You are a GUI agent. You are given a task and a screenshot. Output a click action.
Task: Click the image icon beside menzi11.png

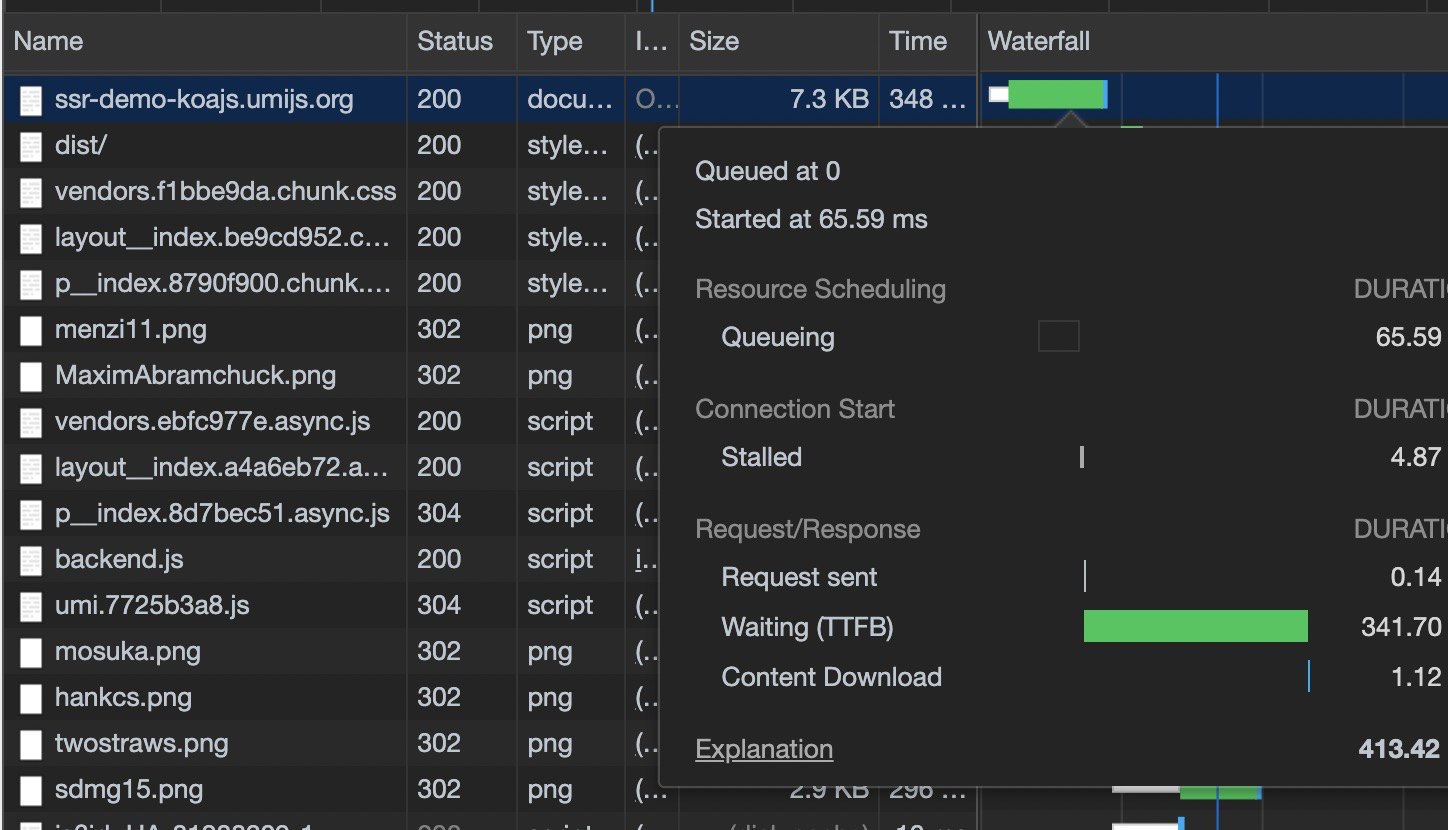click(x=29, y=329)
